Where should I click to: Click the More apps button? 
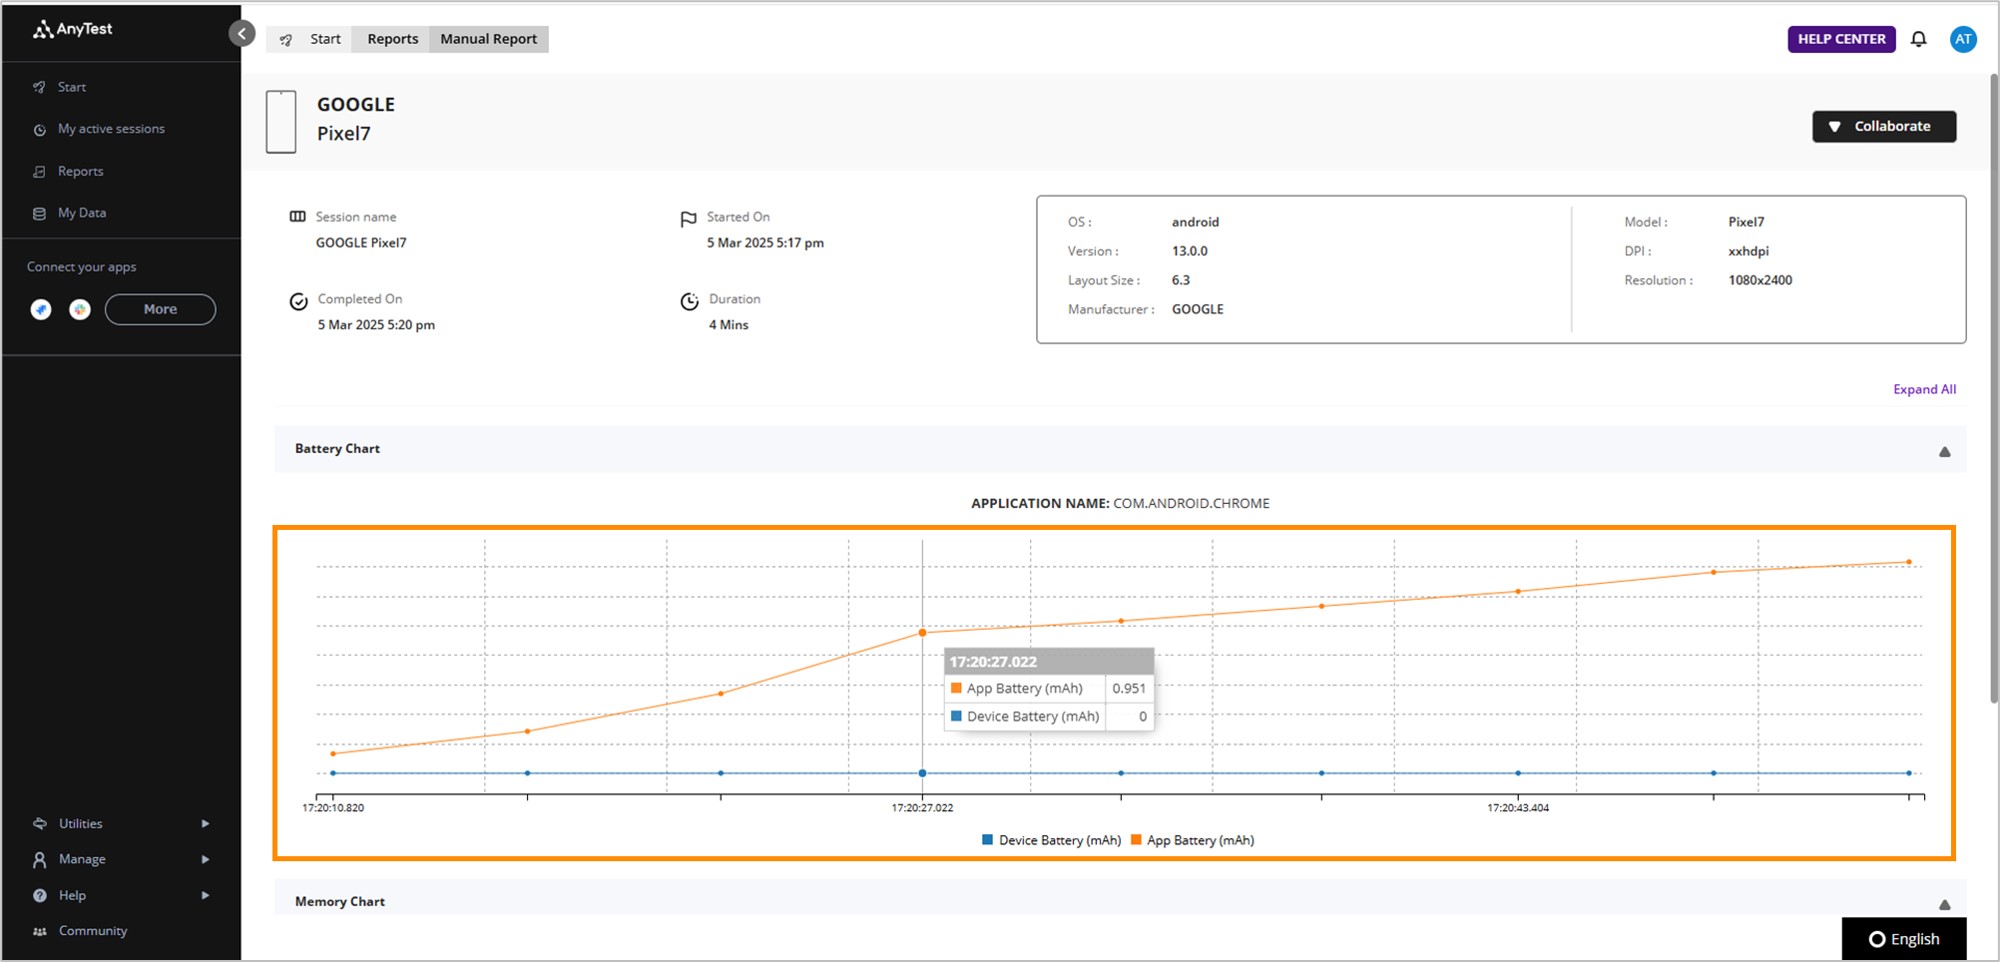pos(160,309)
